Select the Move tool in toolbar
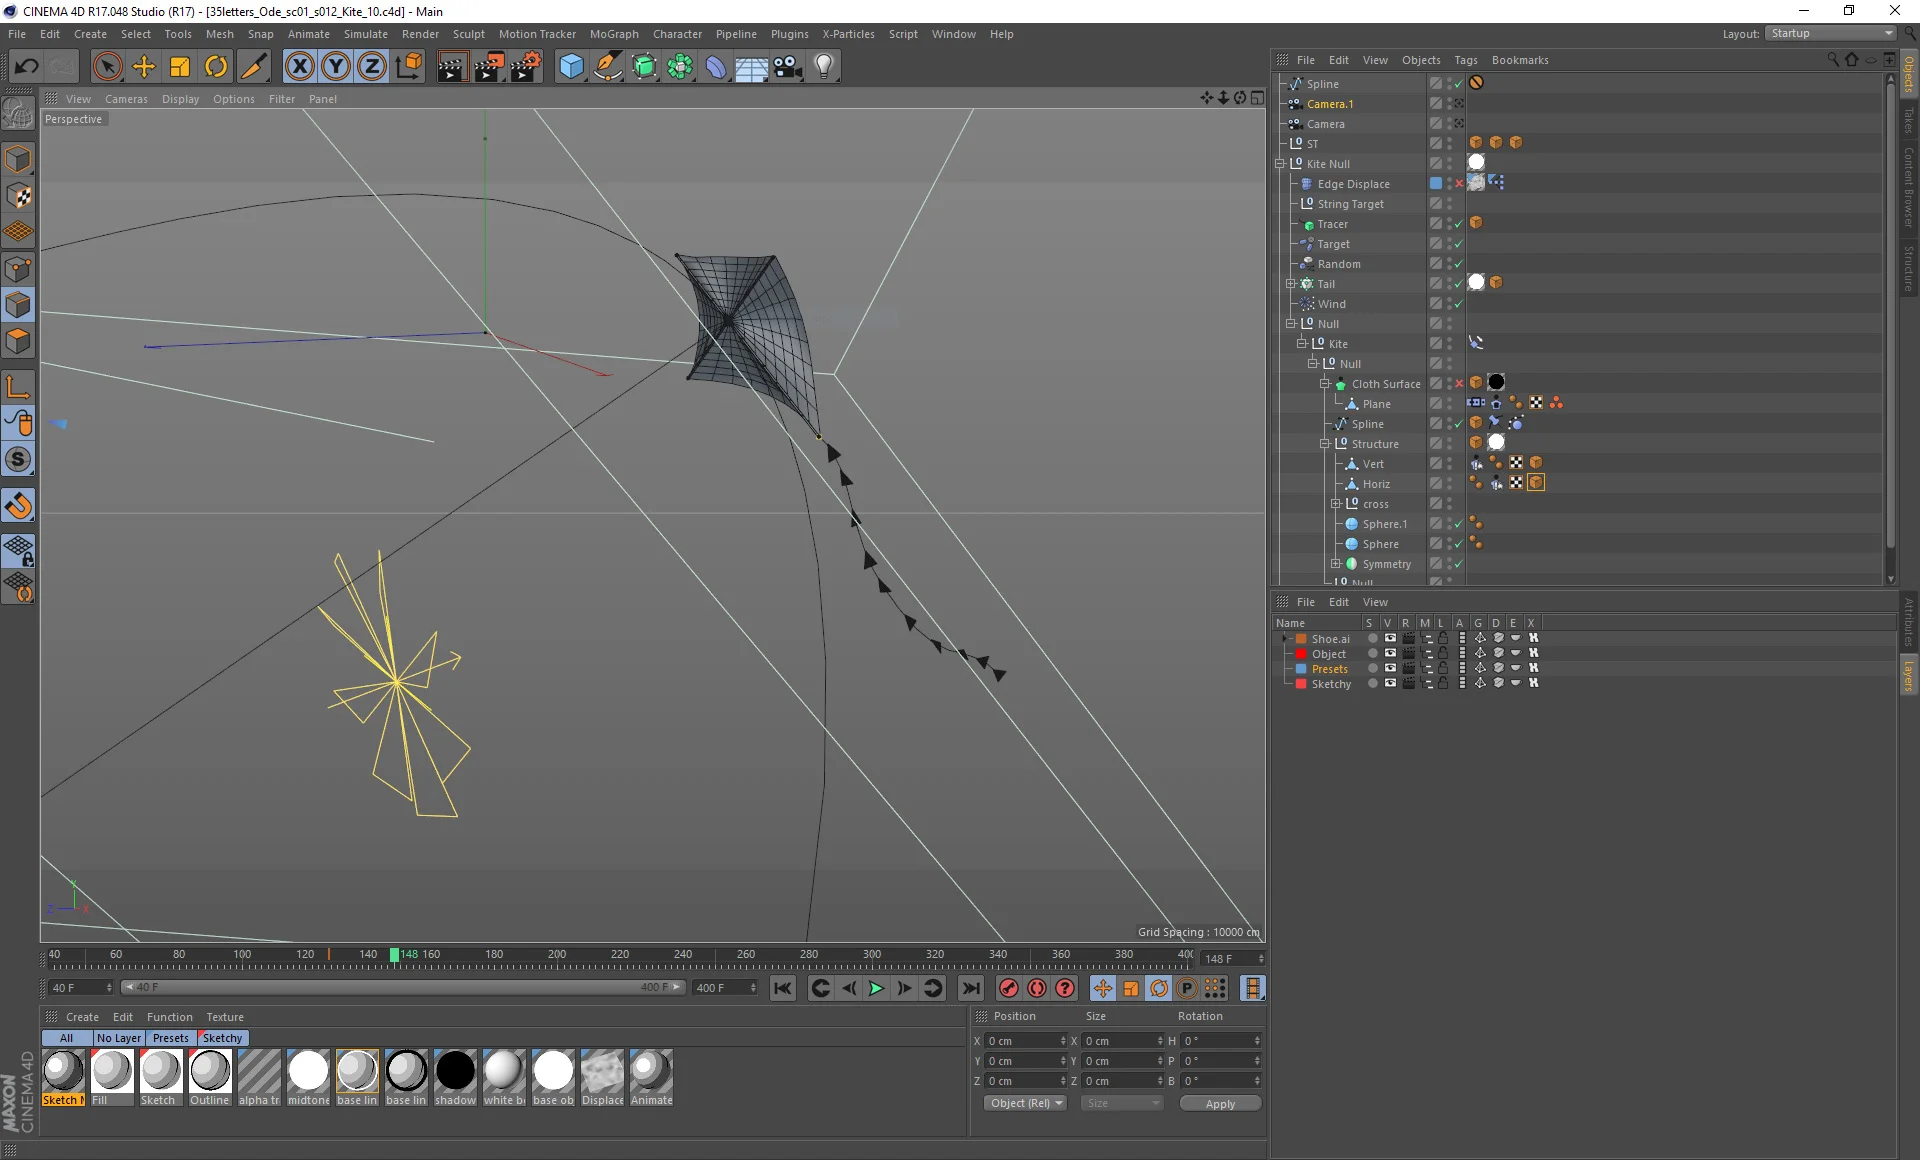The width and height of the screenshot is (1920, 1160). (144, 67)
